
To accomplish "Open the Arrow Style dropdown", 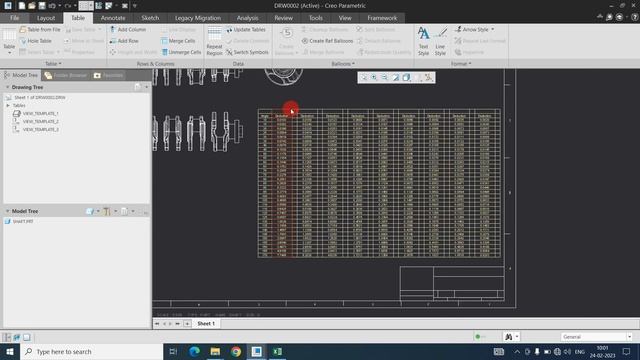I will 475,29.
